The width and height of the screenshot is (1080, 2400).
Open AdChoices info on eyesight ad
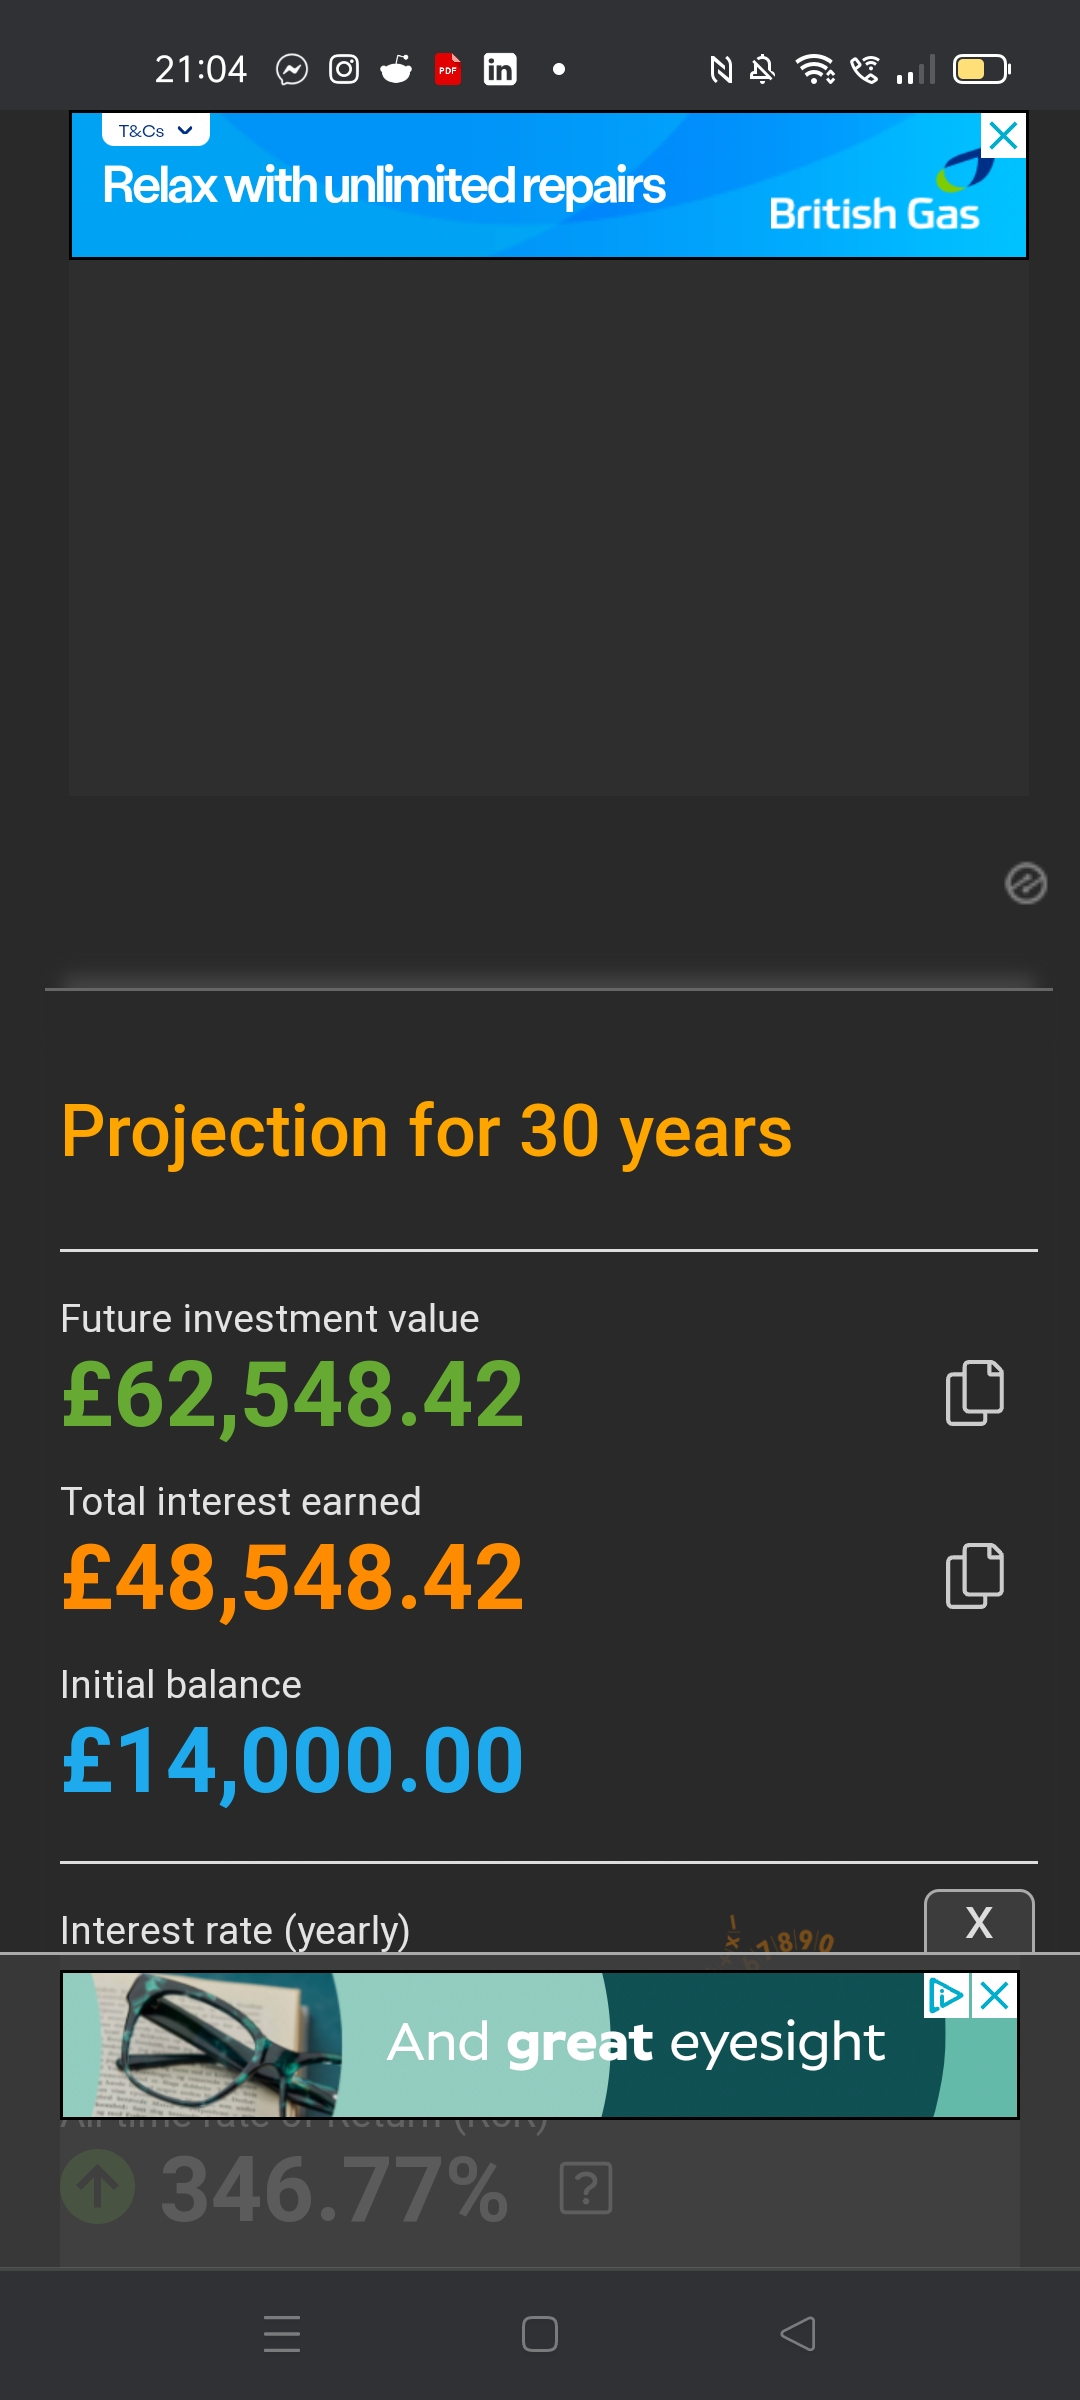945,1996
